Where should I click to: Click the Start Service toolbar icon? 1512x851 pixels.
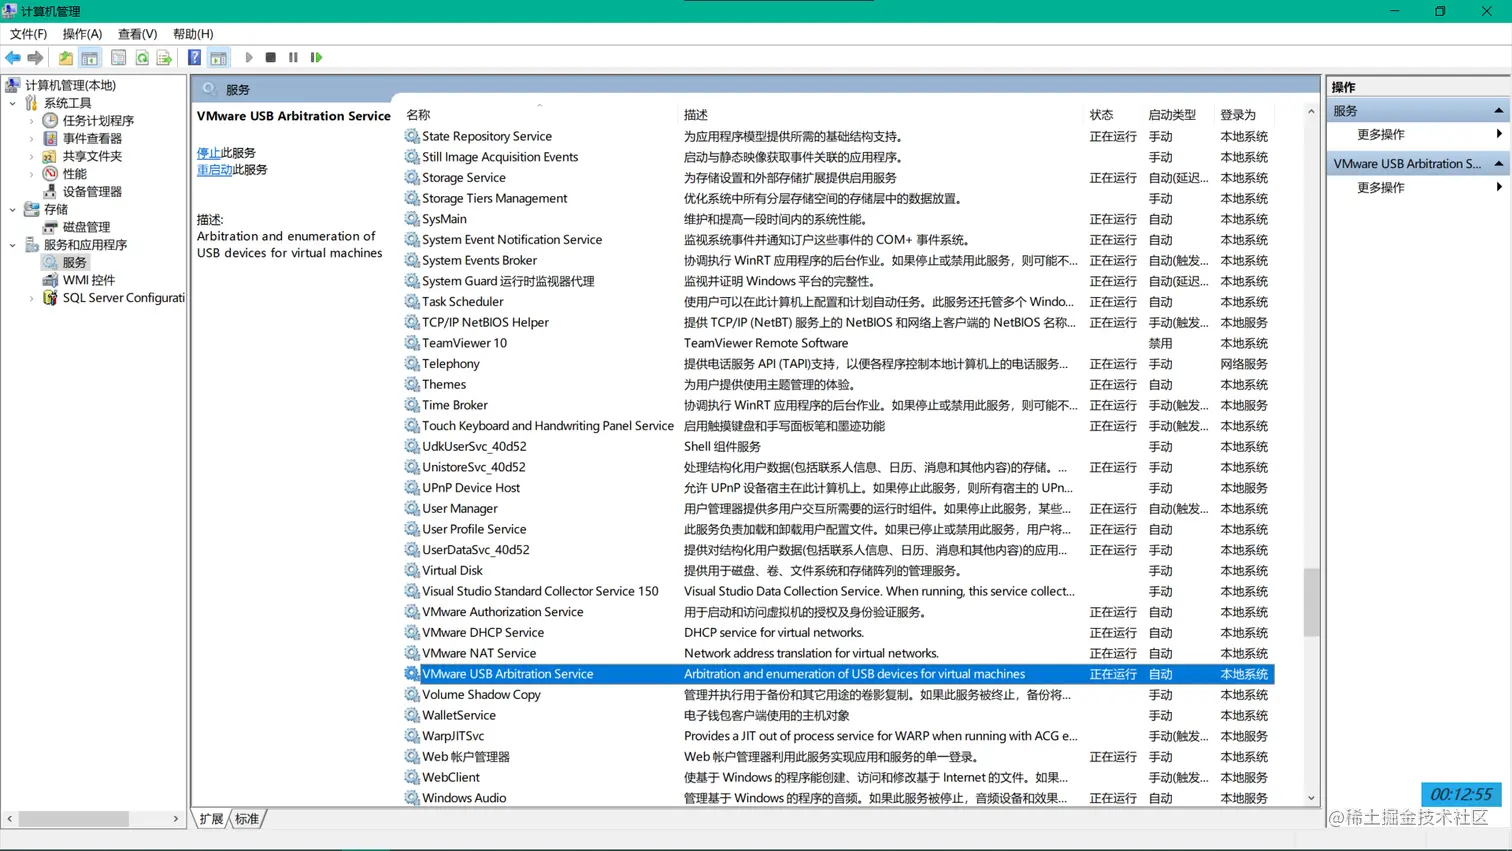coord(248,57)
